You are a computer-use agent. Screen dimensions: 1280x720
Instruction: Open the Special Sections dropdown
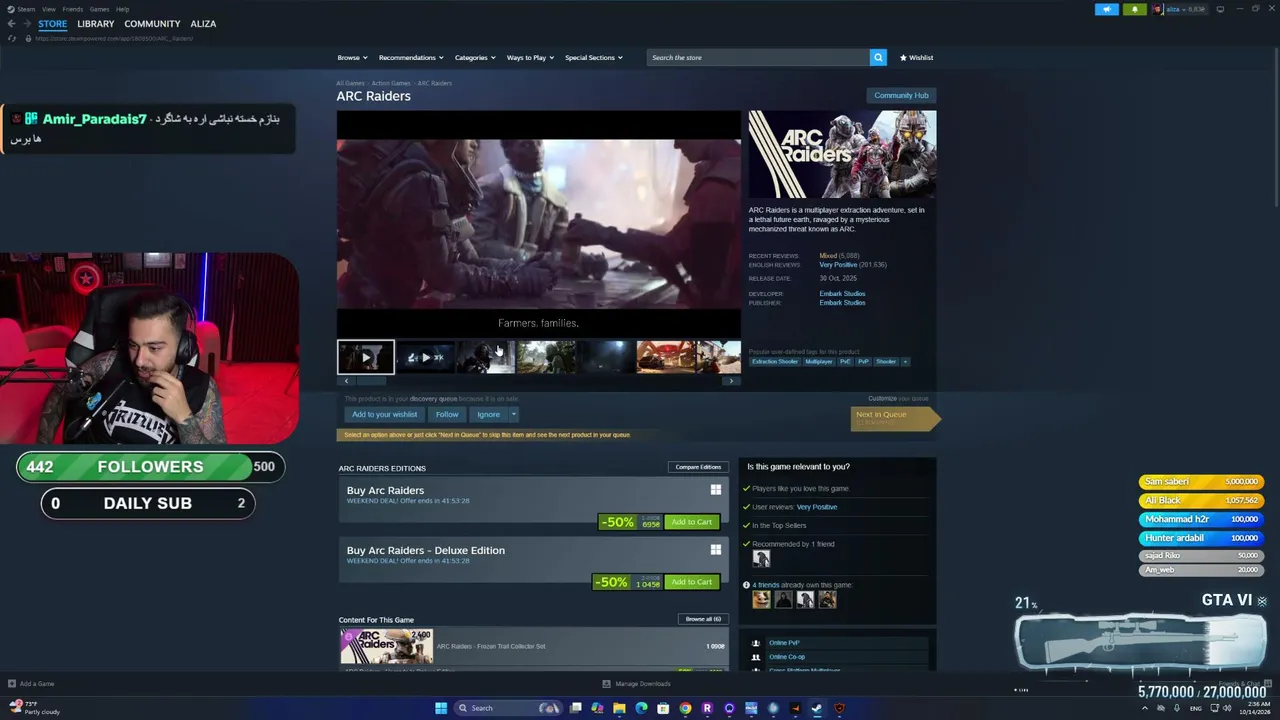[x=594, y=57]
